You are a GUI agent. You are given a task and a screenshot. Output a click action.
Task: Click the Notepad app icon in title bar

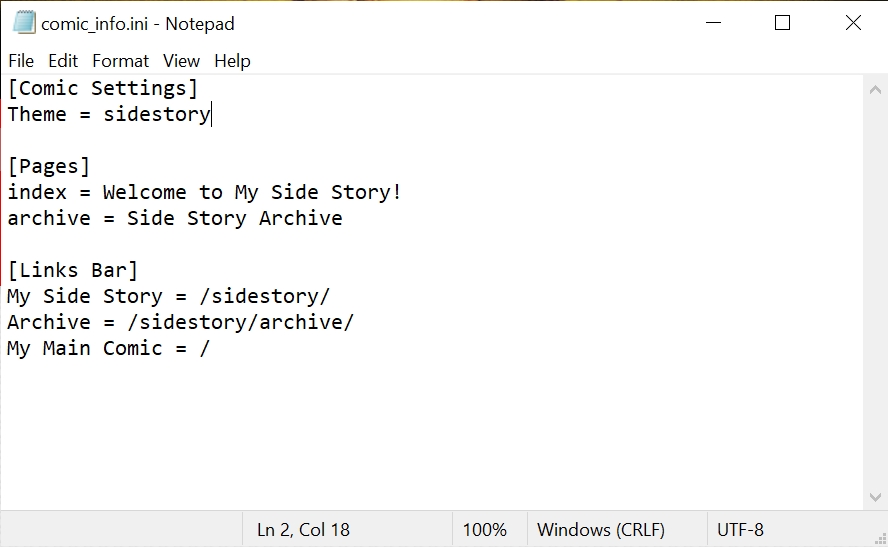(x=24, y=23)
